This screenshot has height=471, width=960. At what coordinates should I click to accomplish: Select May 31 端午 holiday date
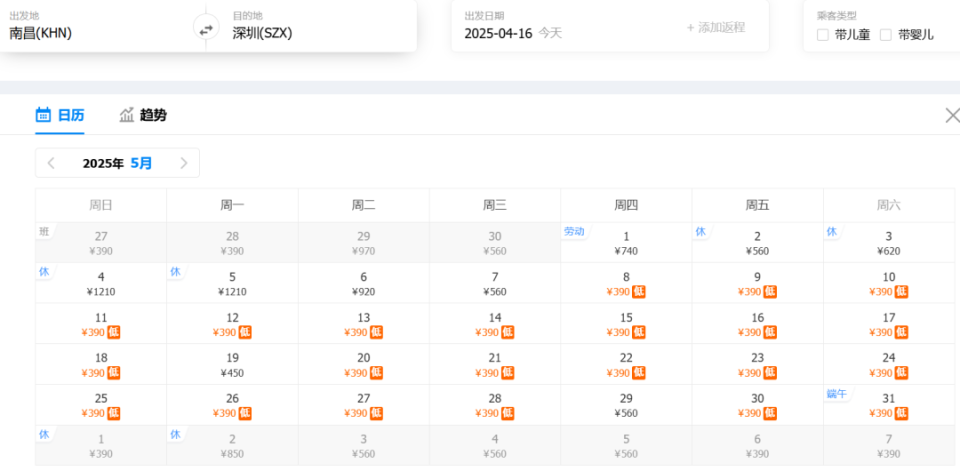(x=888, y=405)
